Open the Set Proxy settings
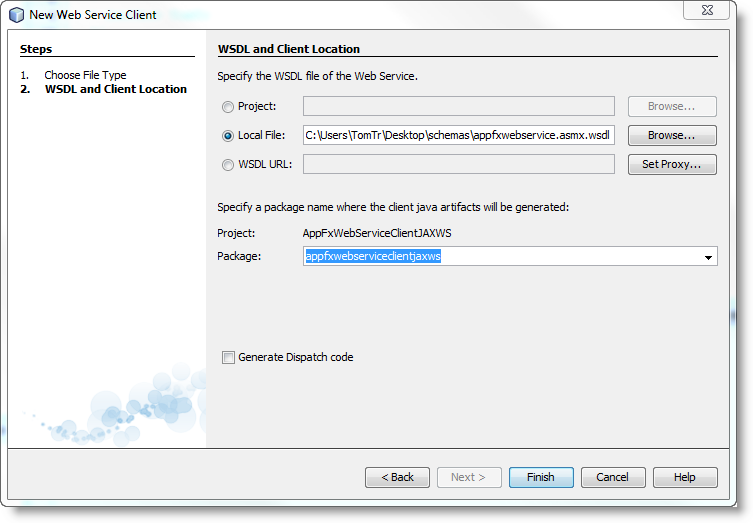The height and width of the screenshot is (523, 753). (x=672, y=165)
